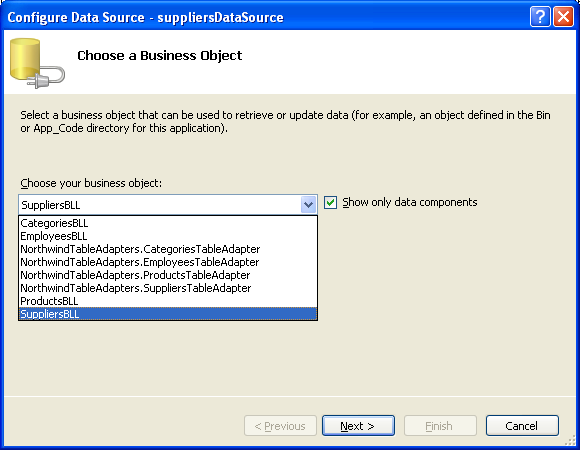Uncheck Show only data components checkbox
Screen dimensions: 580x450
330,202
